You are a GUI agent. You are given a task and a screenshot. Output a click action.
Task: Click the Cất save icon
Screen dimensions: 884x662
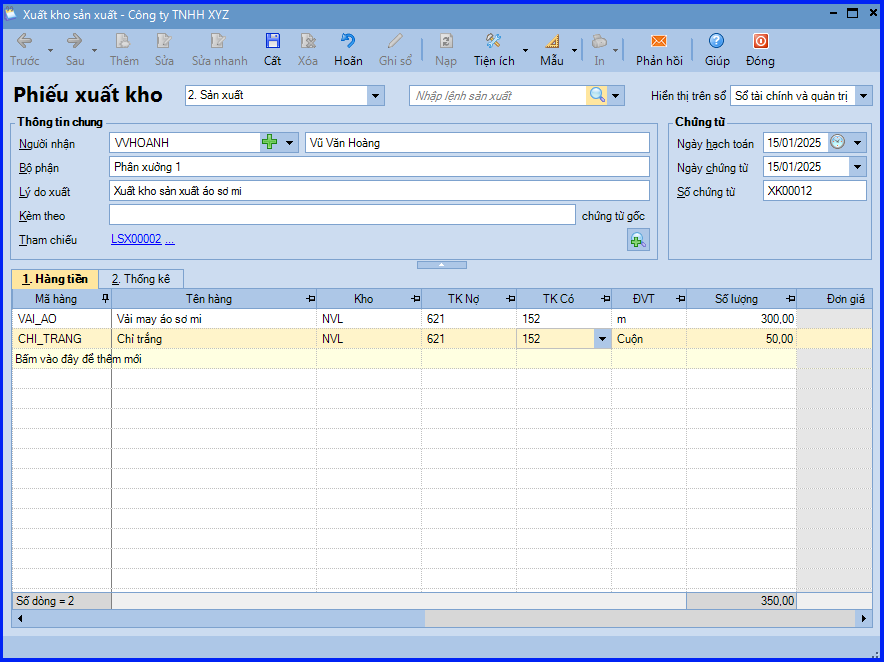click(273, 41)
